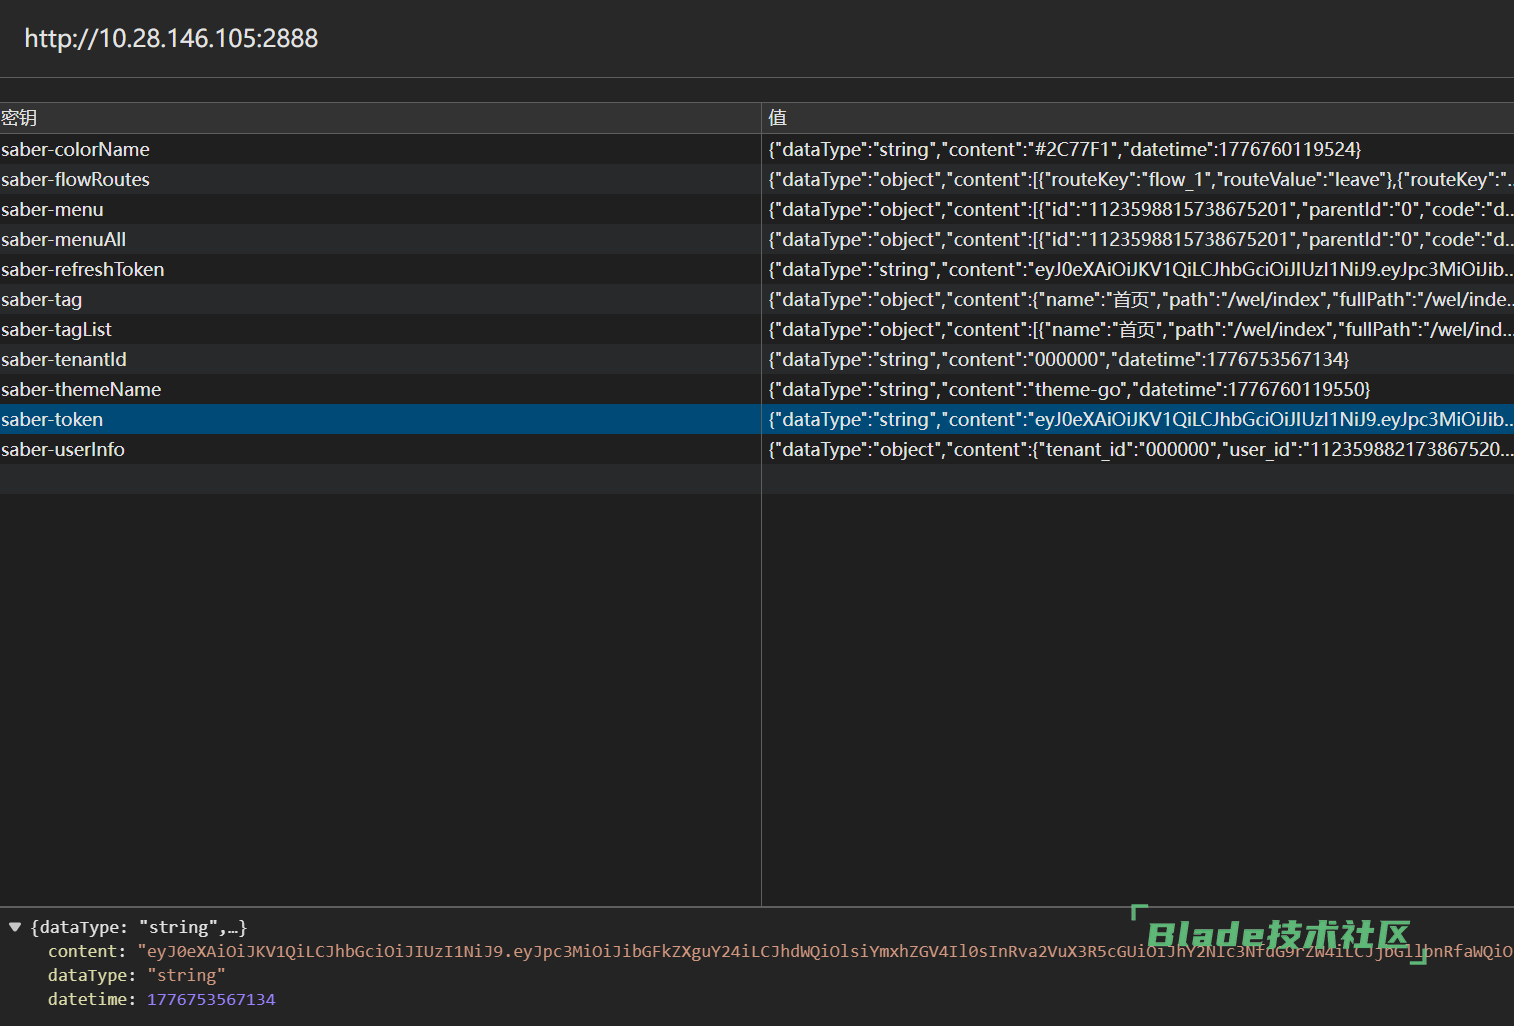Pick the saber-themeName key
The height and width of the screenshot is (1026, 1514).
(x=81, y=389)
